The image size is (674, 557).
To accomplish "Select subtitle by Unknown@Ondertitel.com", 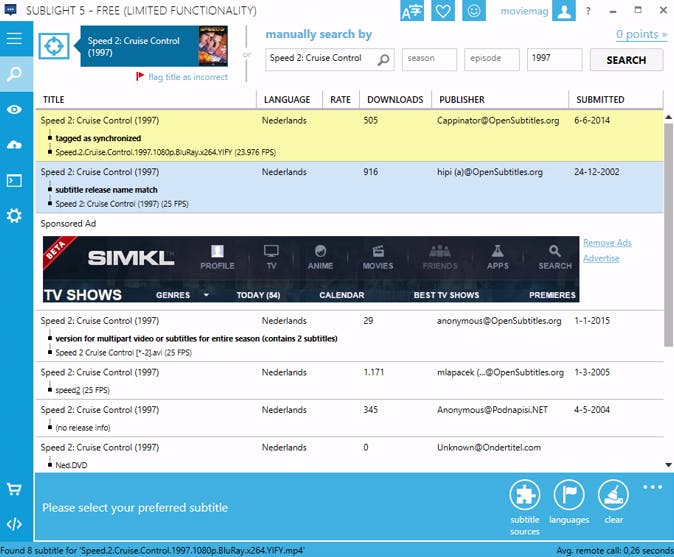I will [x=349, y=456].
